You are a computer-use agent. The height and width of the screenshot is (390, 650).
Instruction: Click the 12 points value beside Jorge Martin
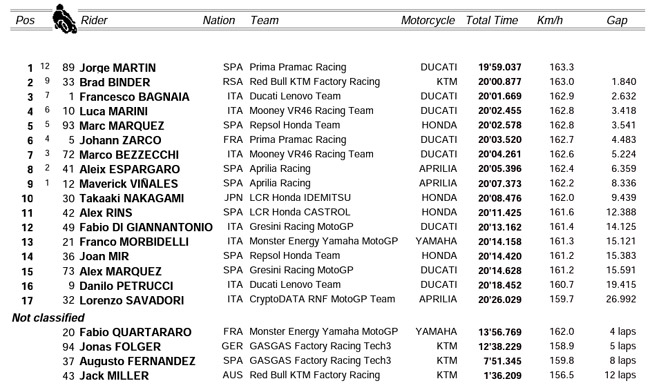coord(45,66)
